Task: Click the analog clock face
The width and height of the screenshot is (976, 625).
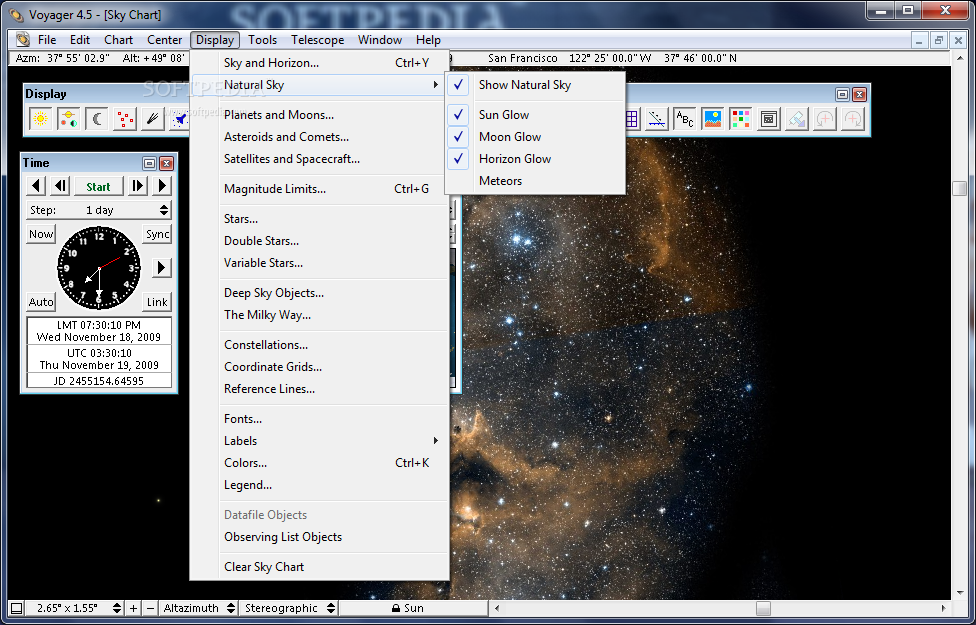Action: click(99, 268)
